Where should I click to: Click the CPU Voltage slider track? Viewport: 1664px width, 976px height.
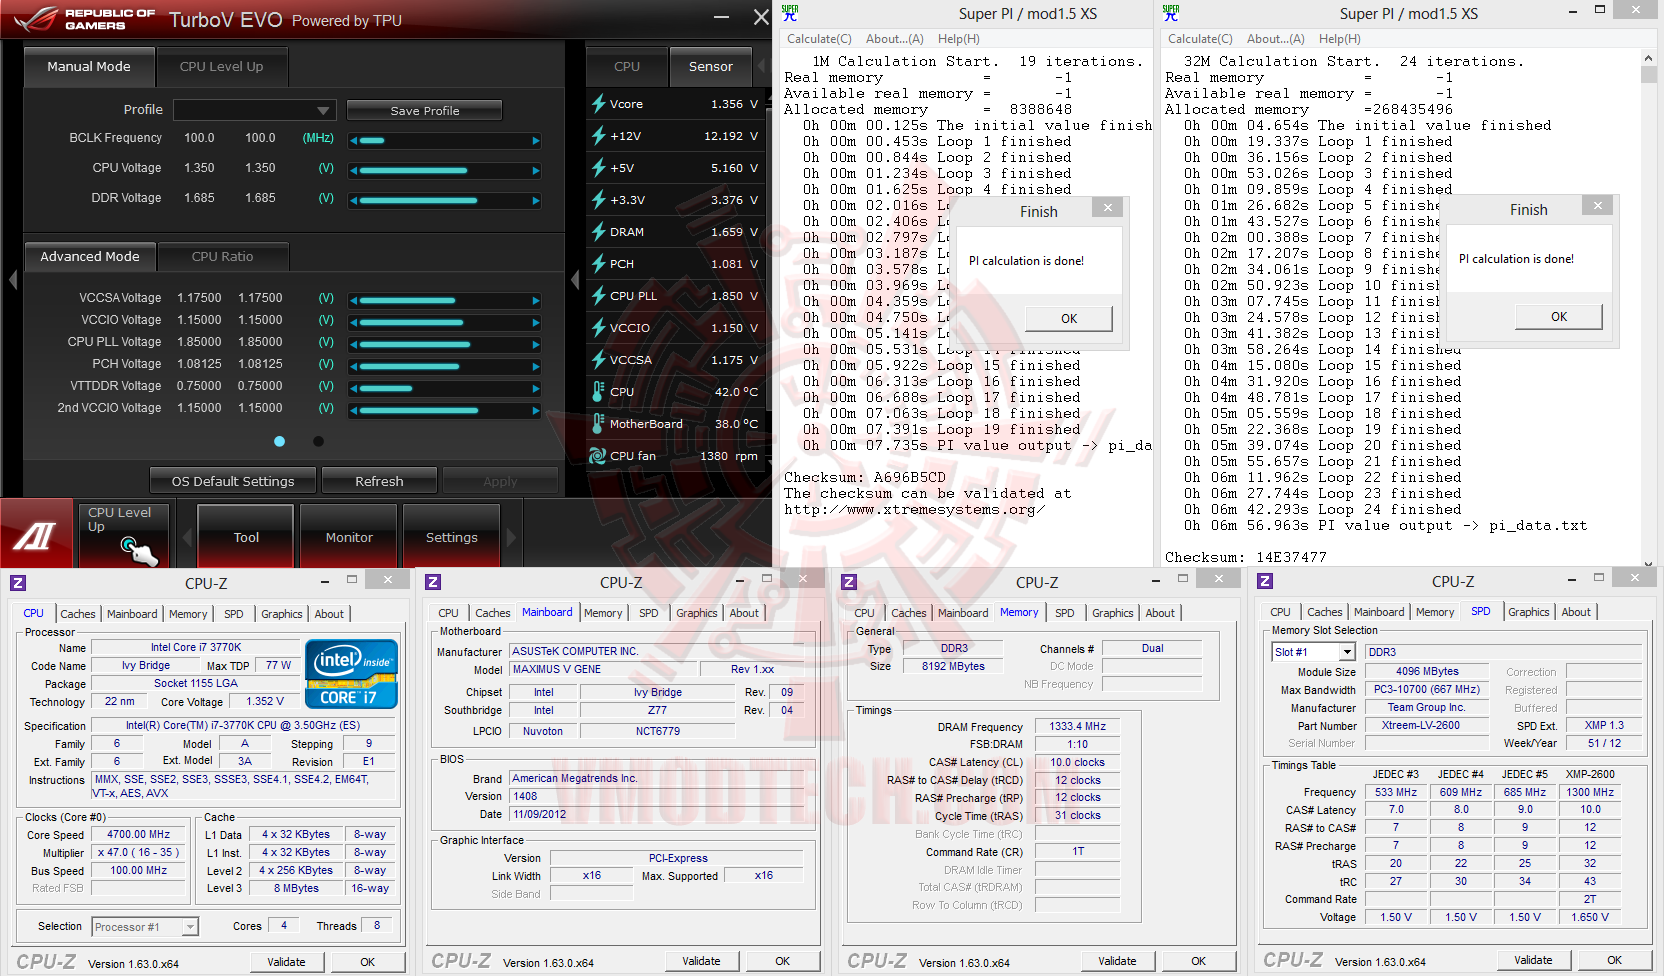pyautogui.click(x=445, y=171)
